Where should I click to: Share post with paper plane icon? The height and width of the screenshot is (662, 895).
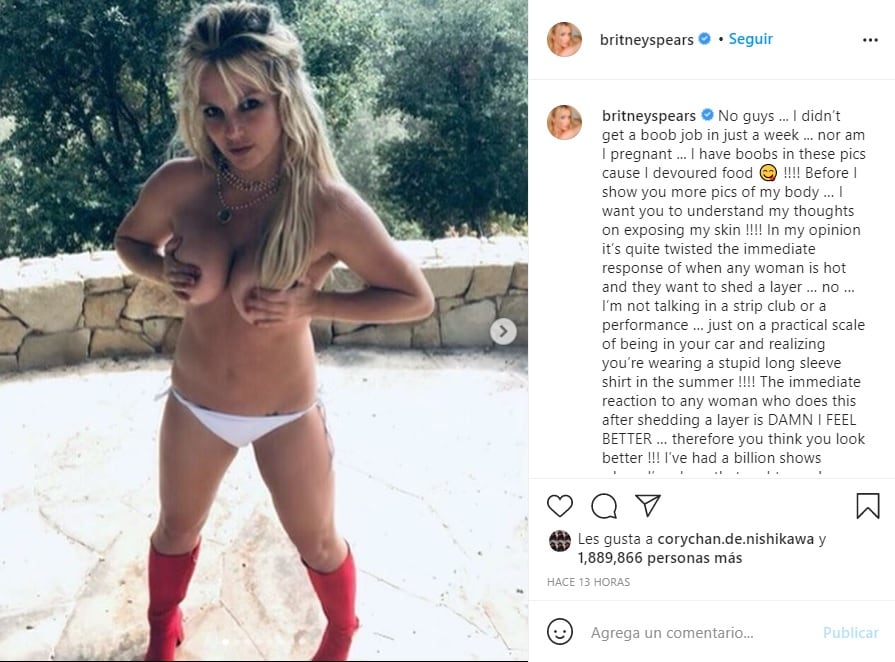[648, 505]
